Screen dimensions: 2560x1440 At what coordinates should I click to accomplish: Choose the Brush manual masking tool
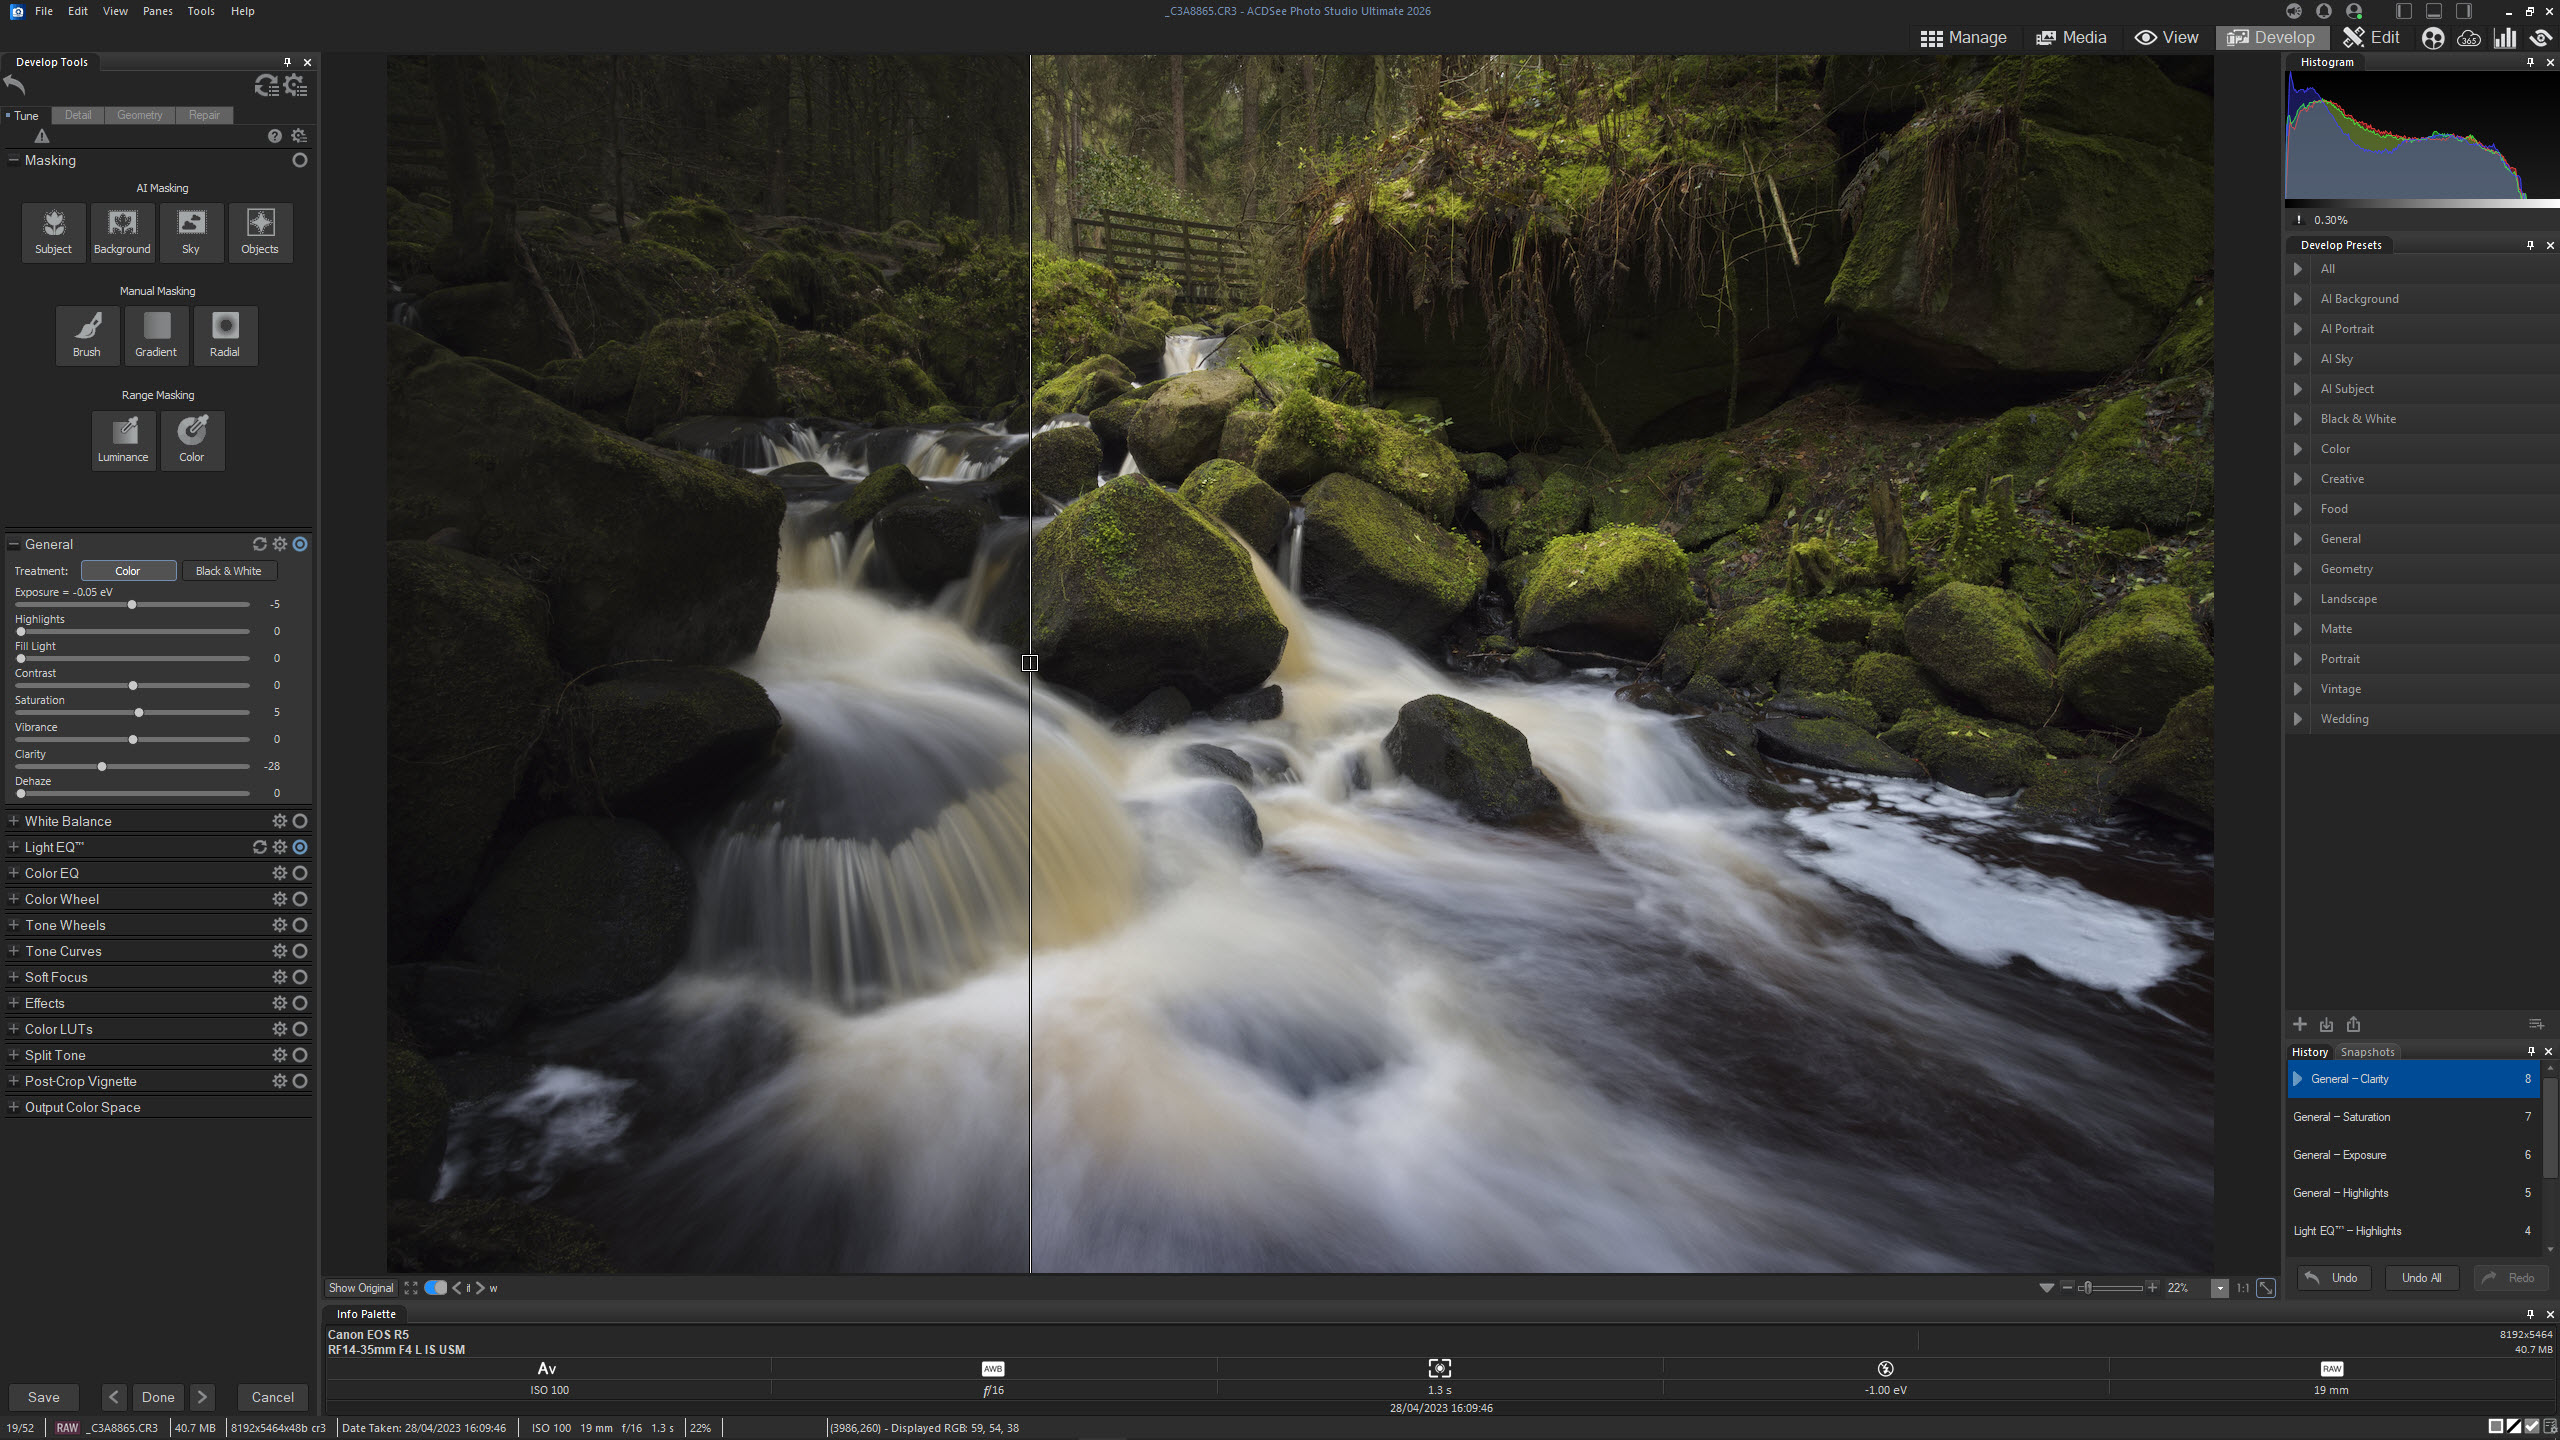coord(87,335)
